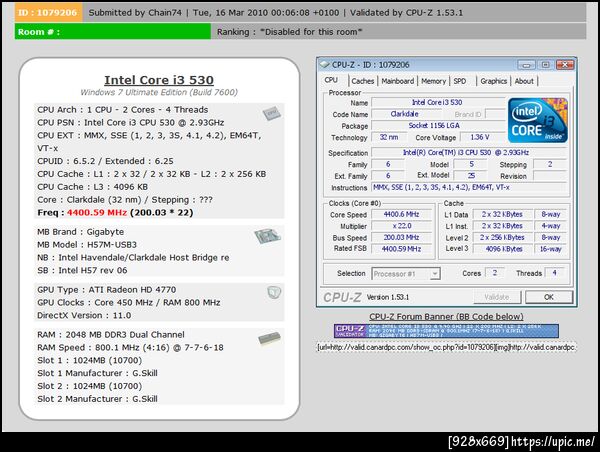The height and width of the screenshot is (452, 600).
Task: Click the Validate button
Action: (x=497, y=297)
